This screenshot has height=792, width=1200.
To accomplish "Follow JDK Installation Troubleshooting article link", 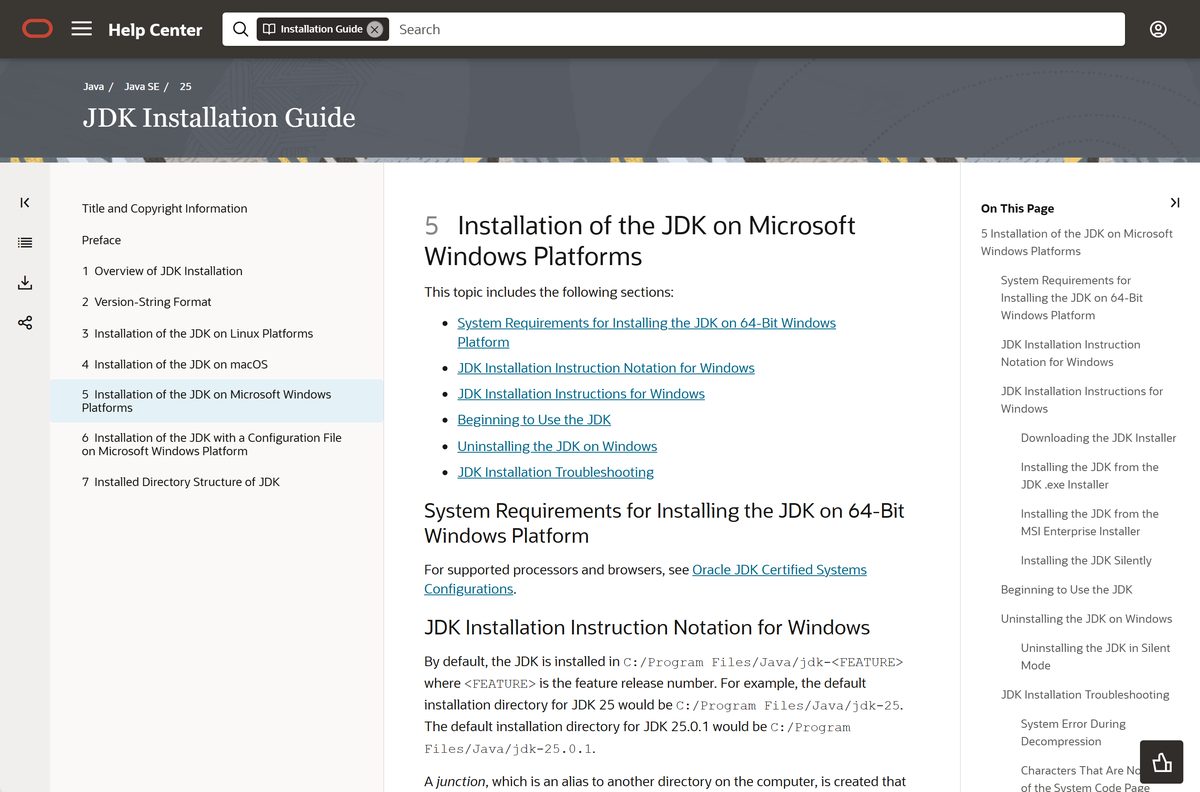I will [x=555, y=472].
